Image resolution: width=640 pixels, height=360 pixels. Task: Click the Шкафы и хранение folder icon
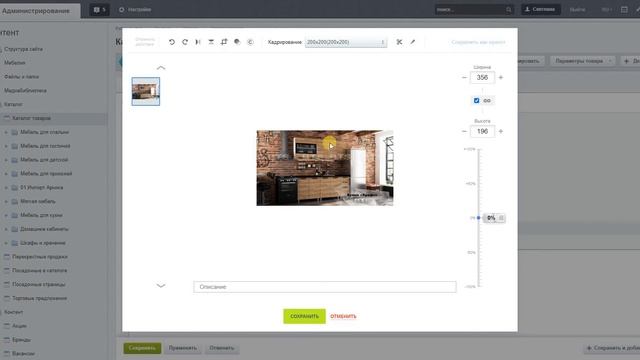click(14, 243)
